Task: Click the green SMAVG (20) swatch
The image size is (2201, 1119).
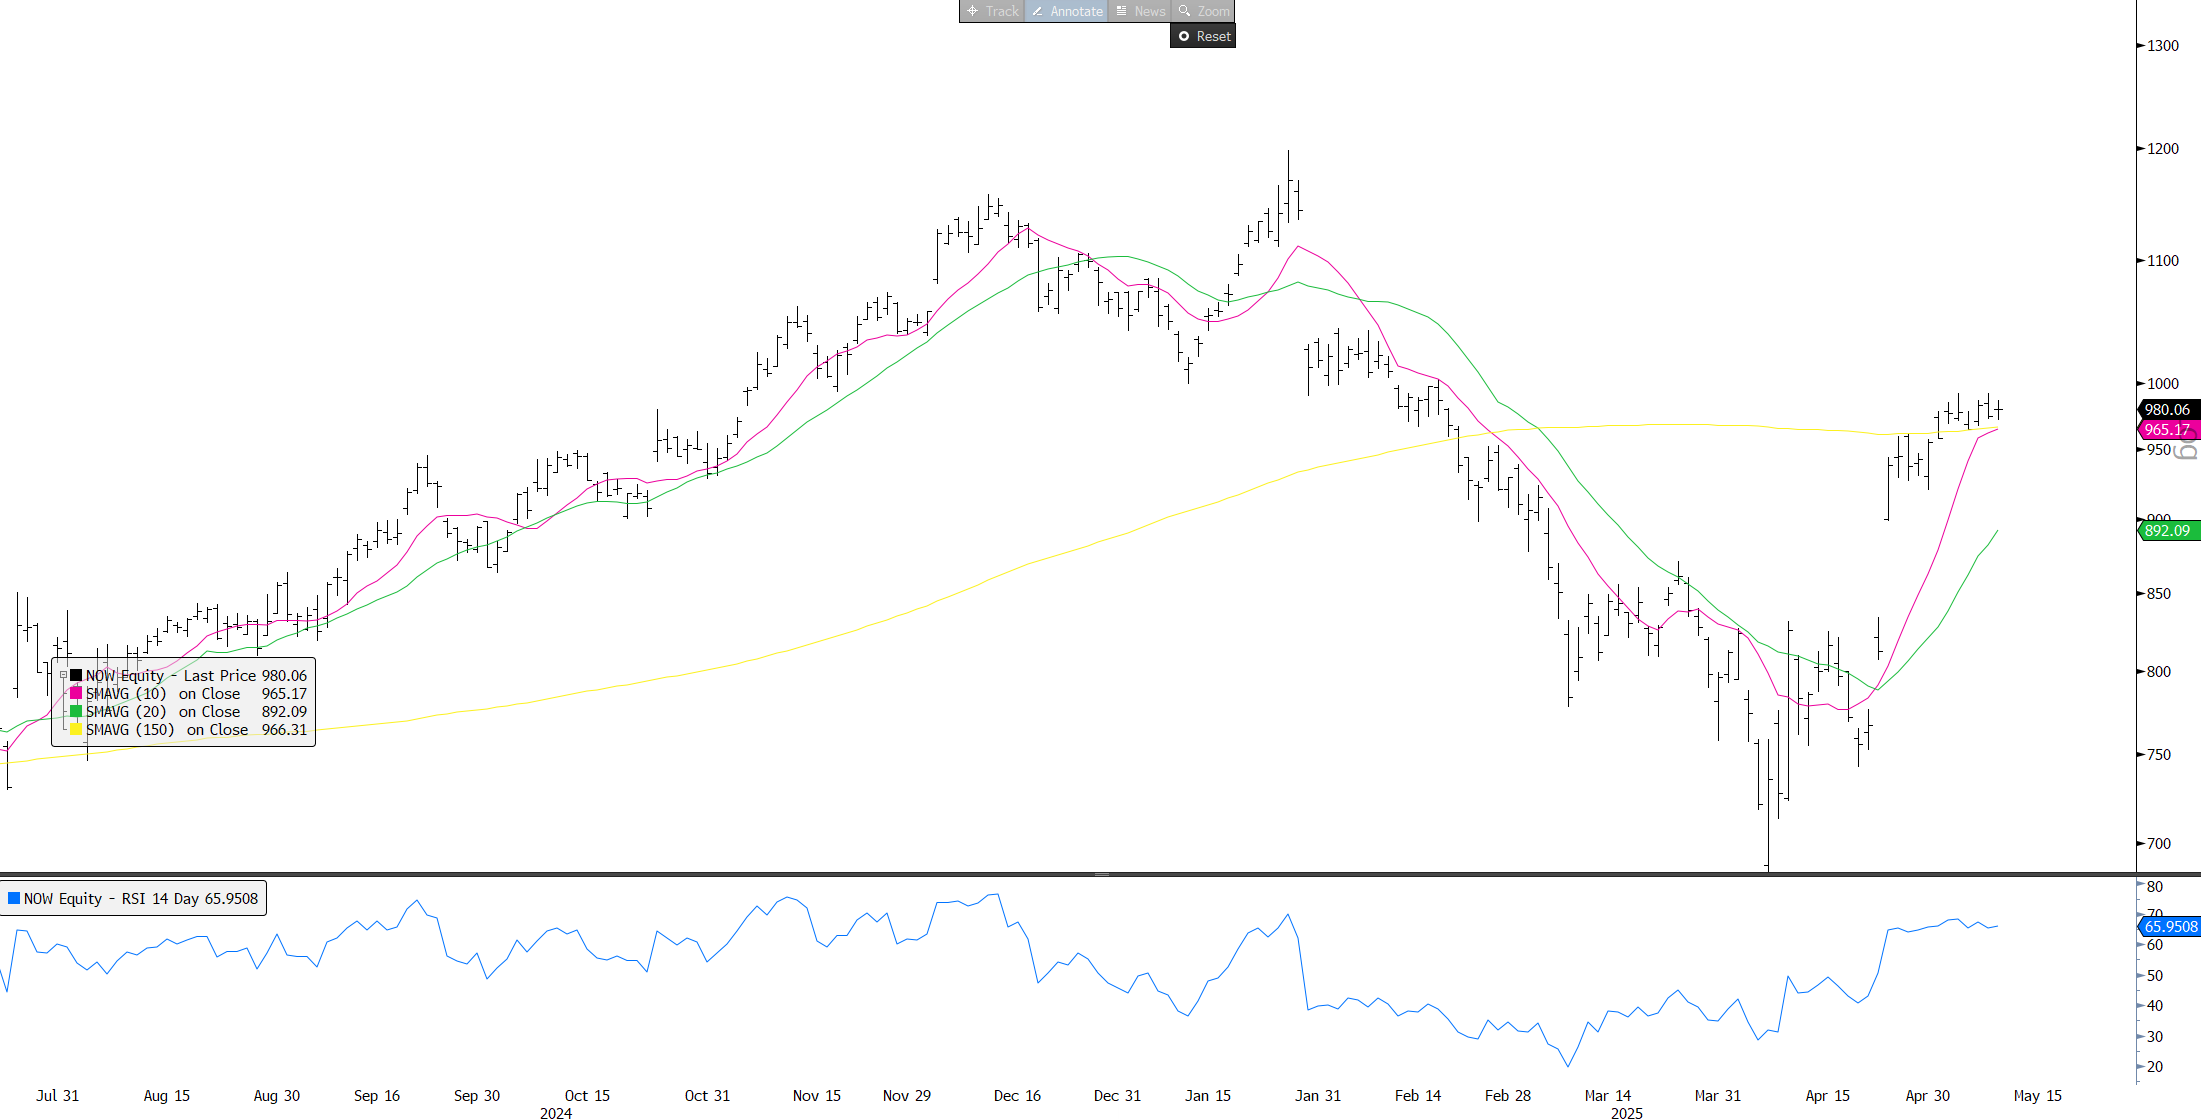Action: (76, 712)
